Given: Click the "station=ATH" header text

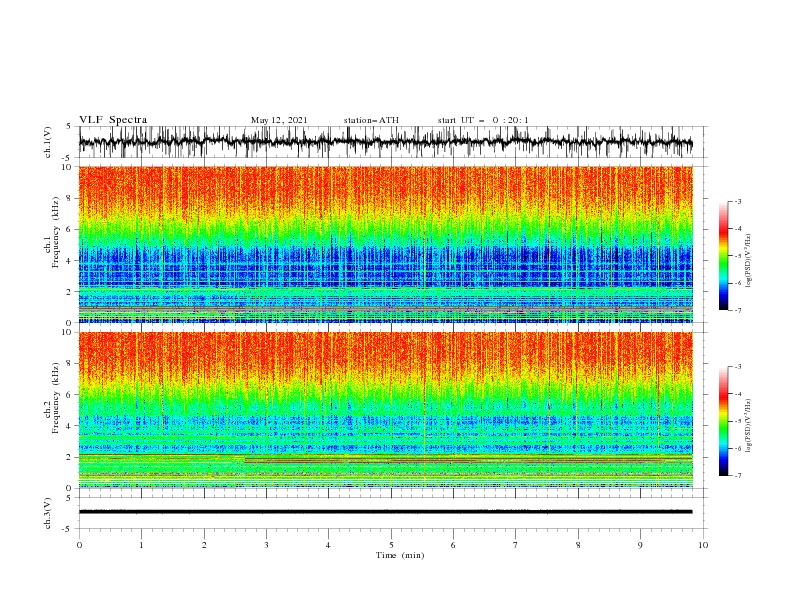Looking at the screenshot, I should click(x=371, y=120).
